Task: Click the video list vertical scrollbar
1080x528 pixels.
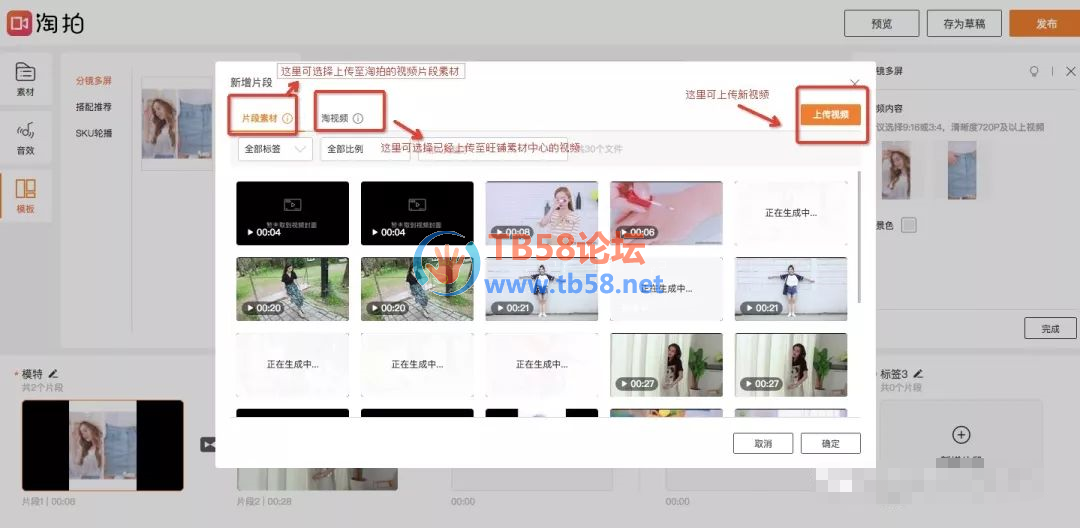Action: point(861,240)
